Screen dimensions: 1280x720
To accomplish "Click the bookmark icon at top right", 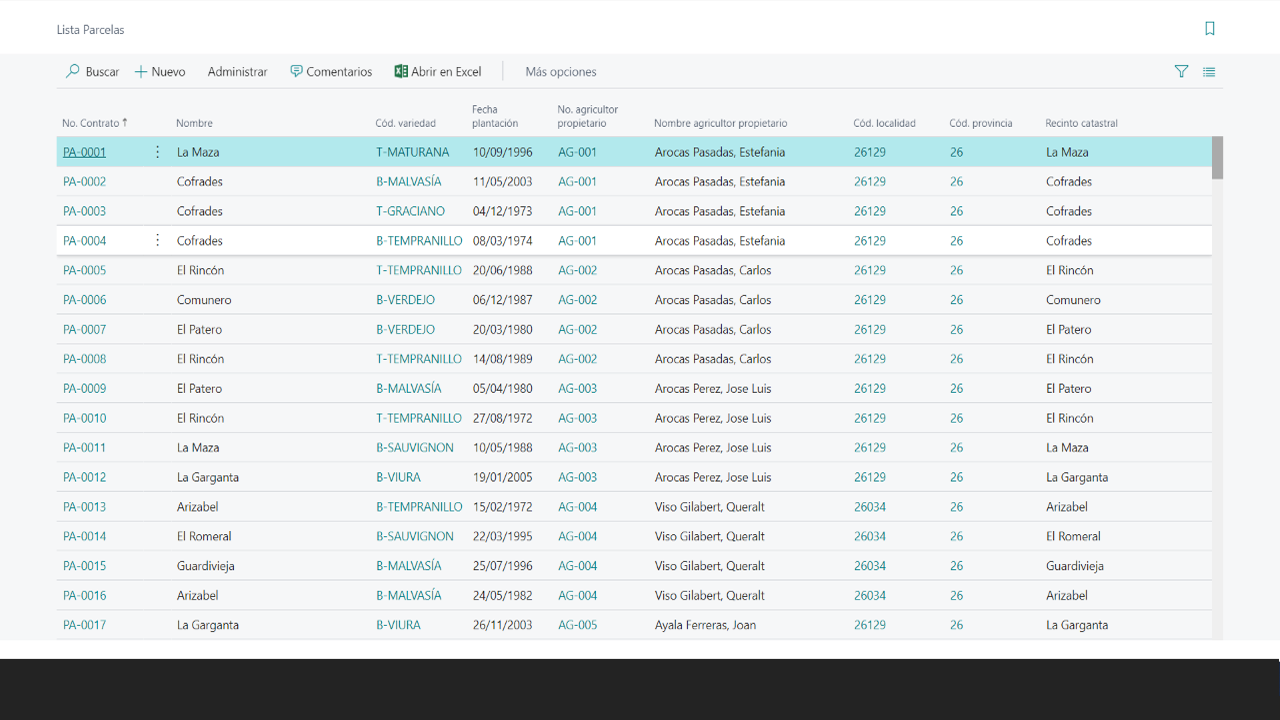I will click(x=1210, y=29).
